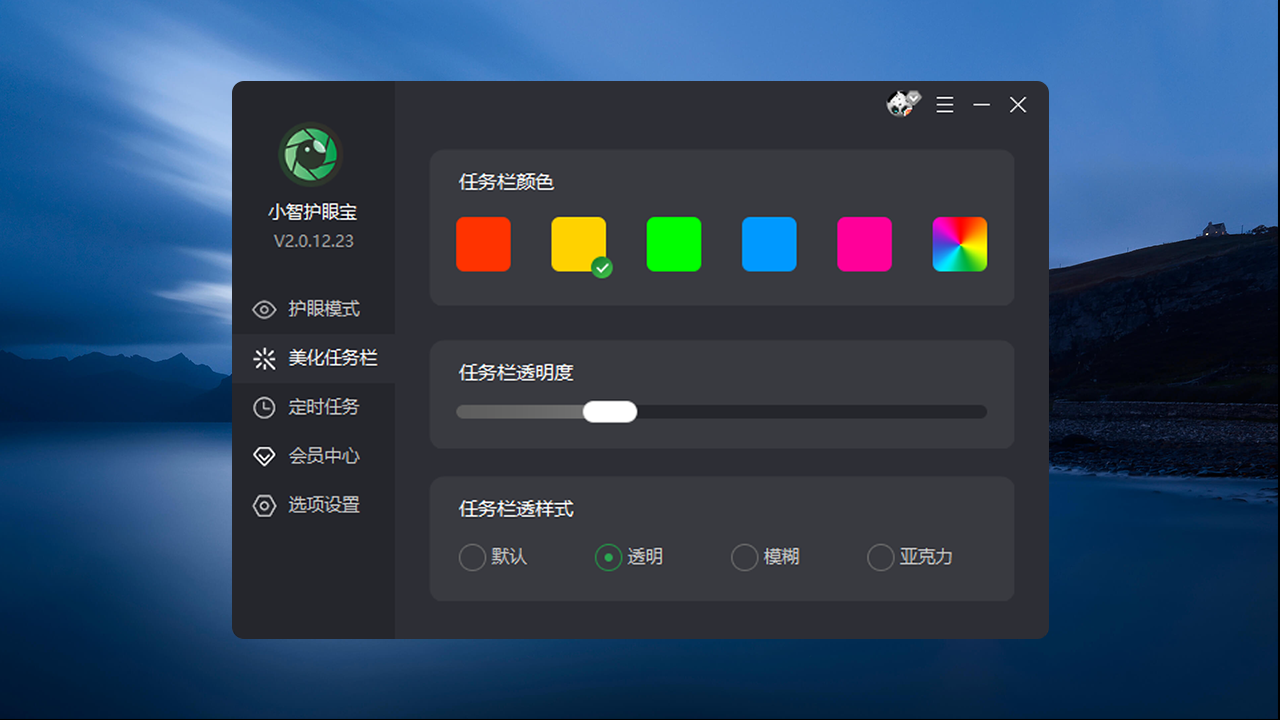Click the taskbar transparency slider handle

[x=610, y=411]
